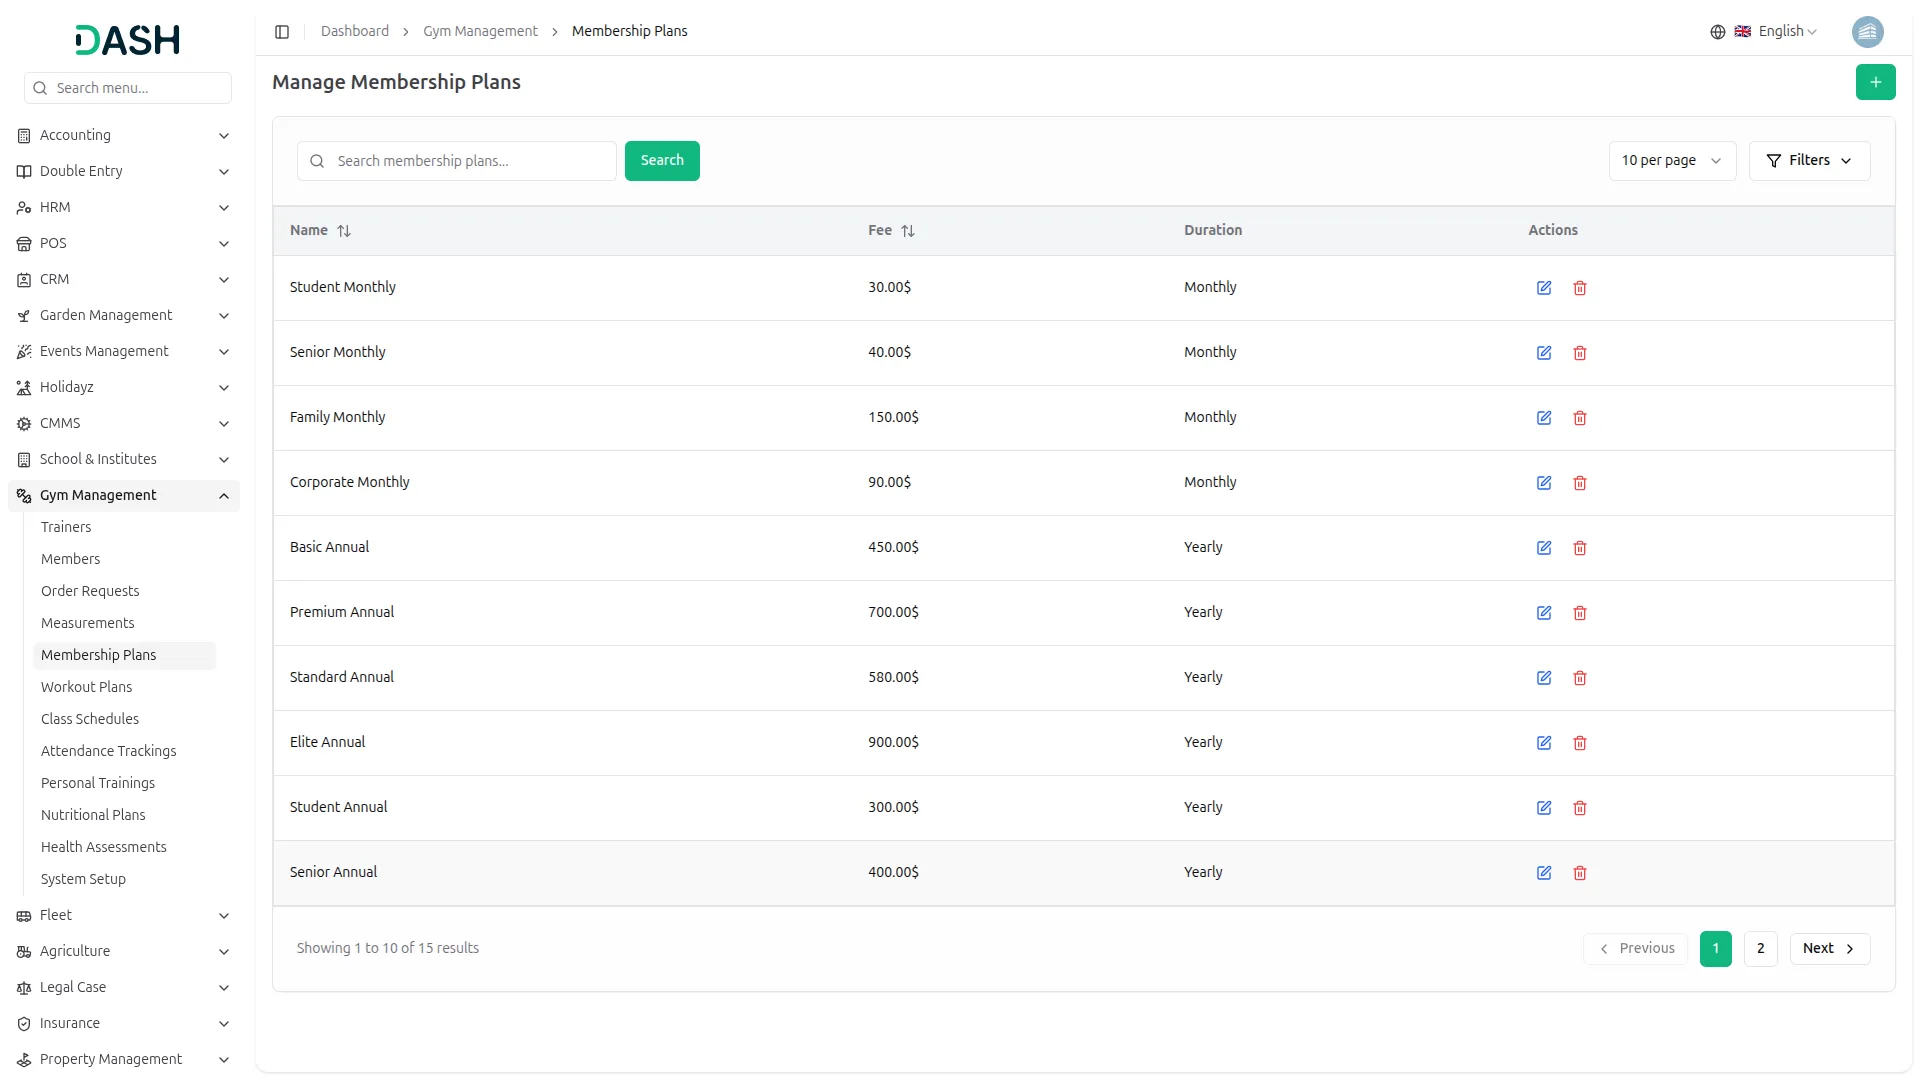Jump to page 2
1920x1080 pixels.
[x=1760, y=949]
